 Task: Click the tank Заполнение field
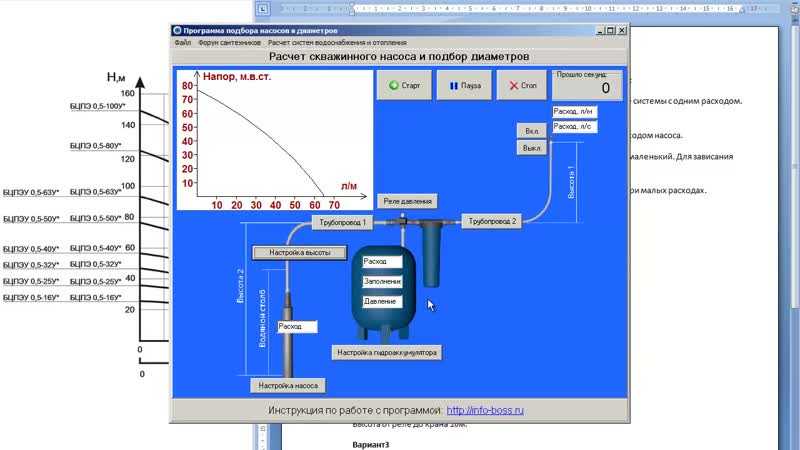pos(382,282)
